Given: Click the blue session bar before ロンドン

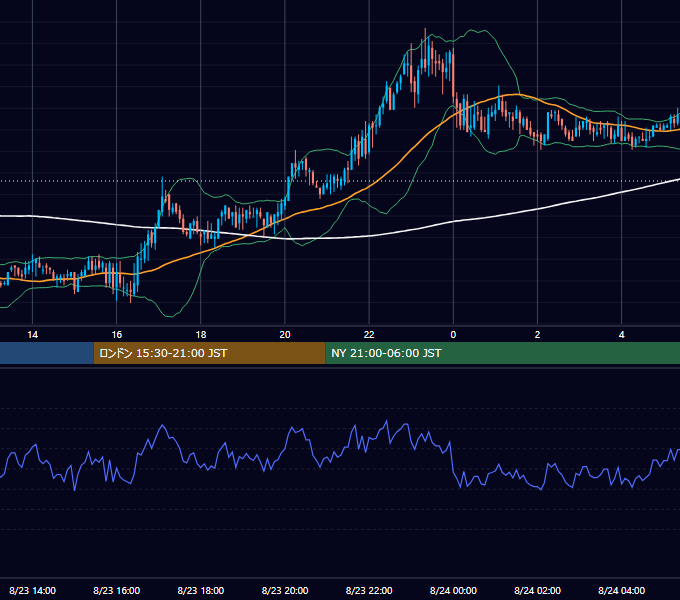Looking at the screenshot, I should tap(47, 353).
